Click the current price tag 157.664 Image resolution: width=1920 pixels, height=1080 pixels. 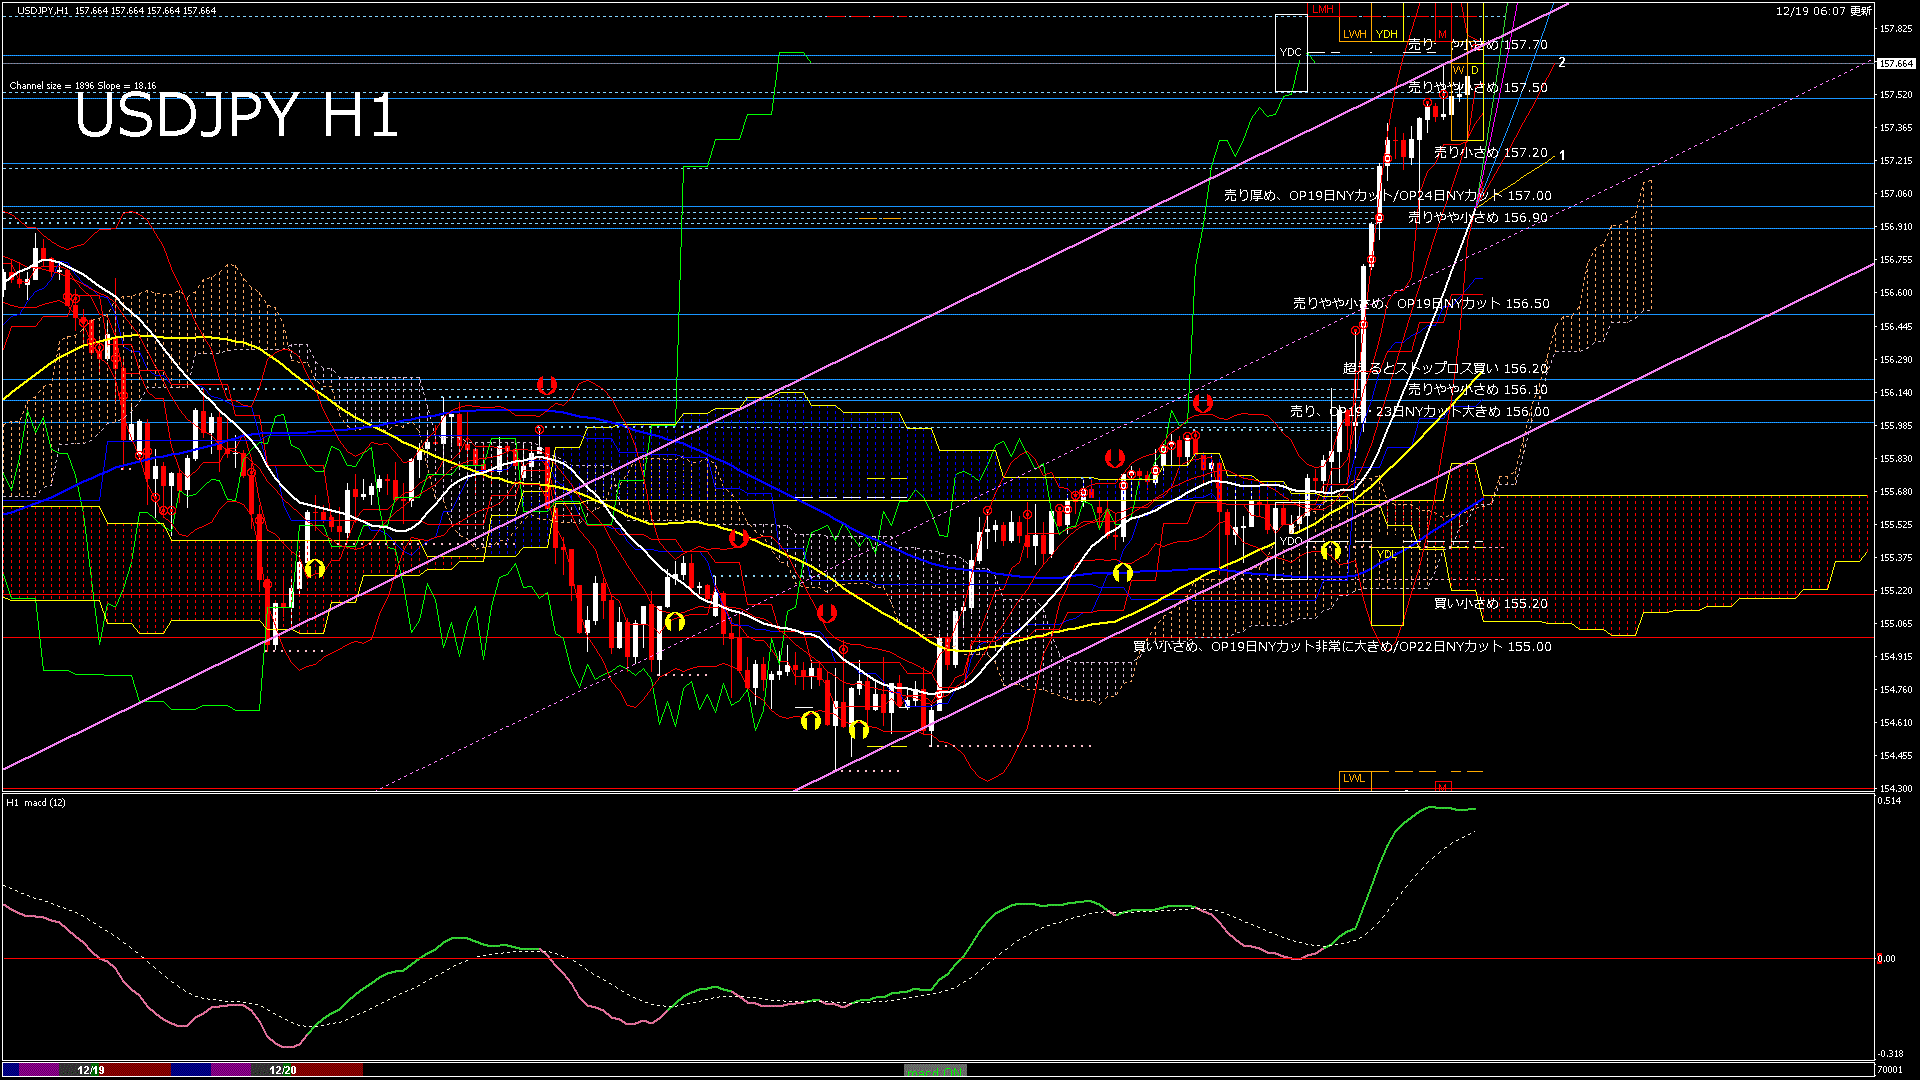click(x=1895, y=63)
